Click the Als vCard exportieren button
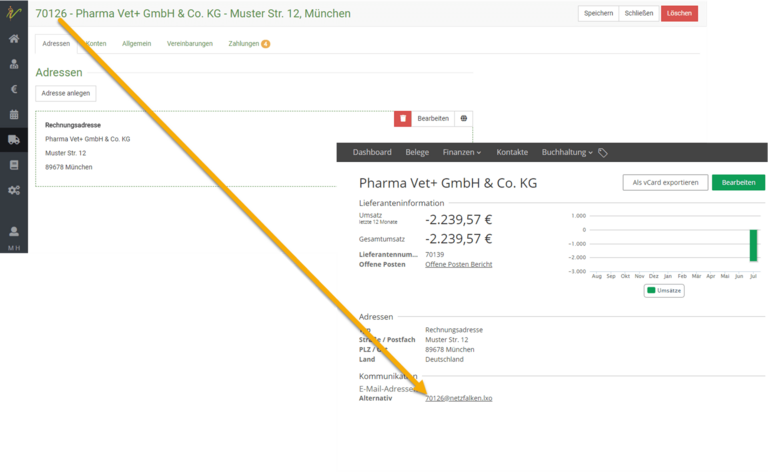The image size is (768, 472). click(665, 182)
